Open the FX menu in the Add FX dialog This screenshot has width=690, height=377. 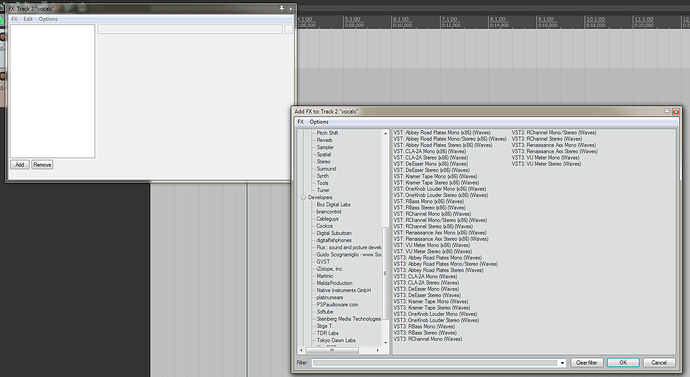[x=301, y=122]
